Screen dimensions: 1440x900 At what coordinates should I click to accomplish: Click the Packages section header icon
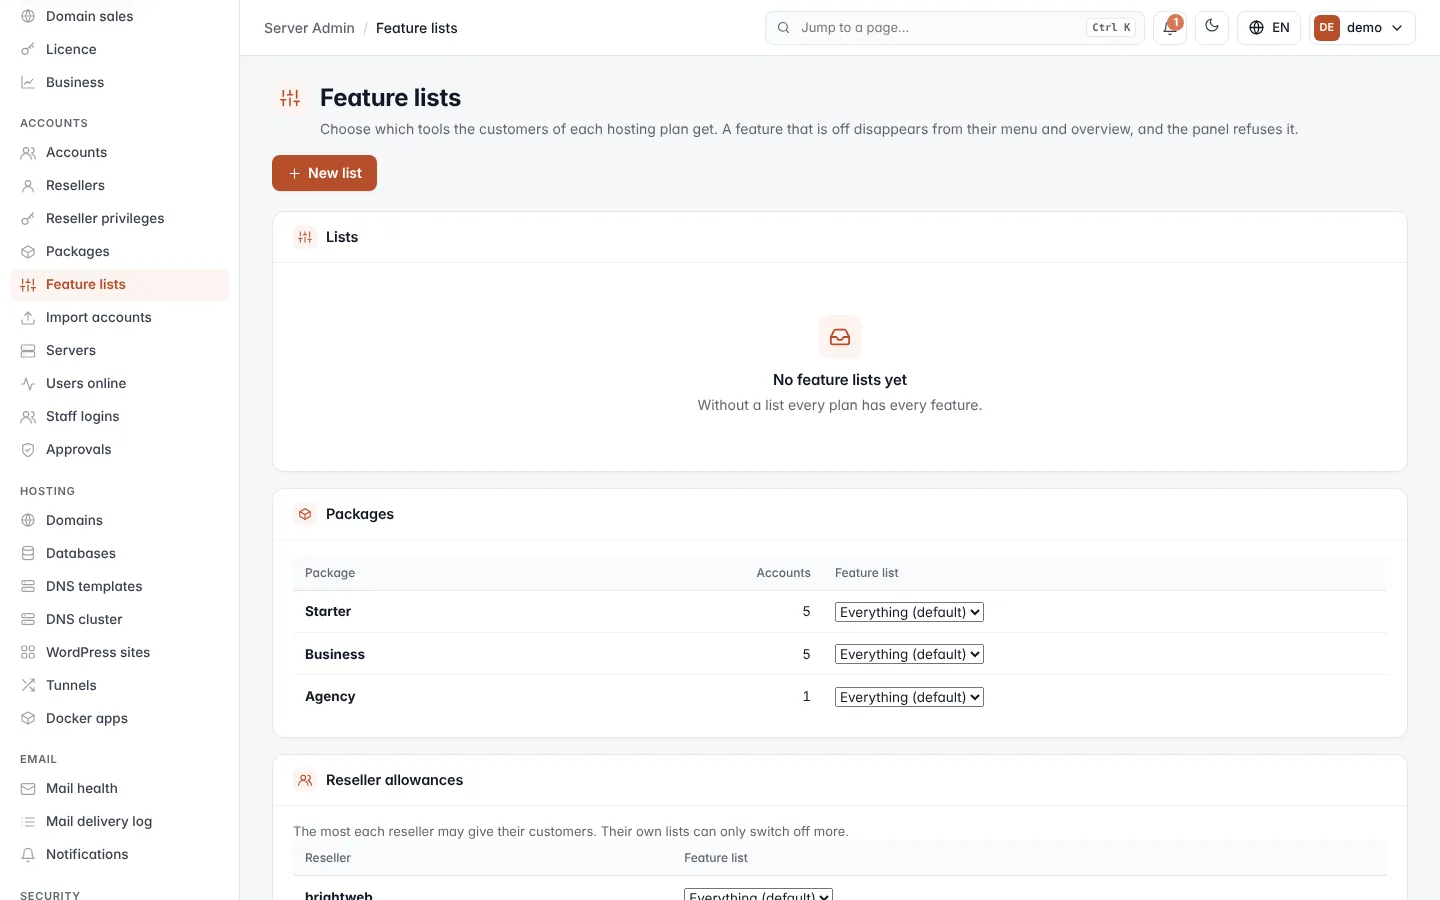point(305,514)
